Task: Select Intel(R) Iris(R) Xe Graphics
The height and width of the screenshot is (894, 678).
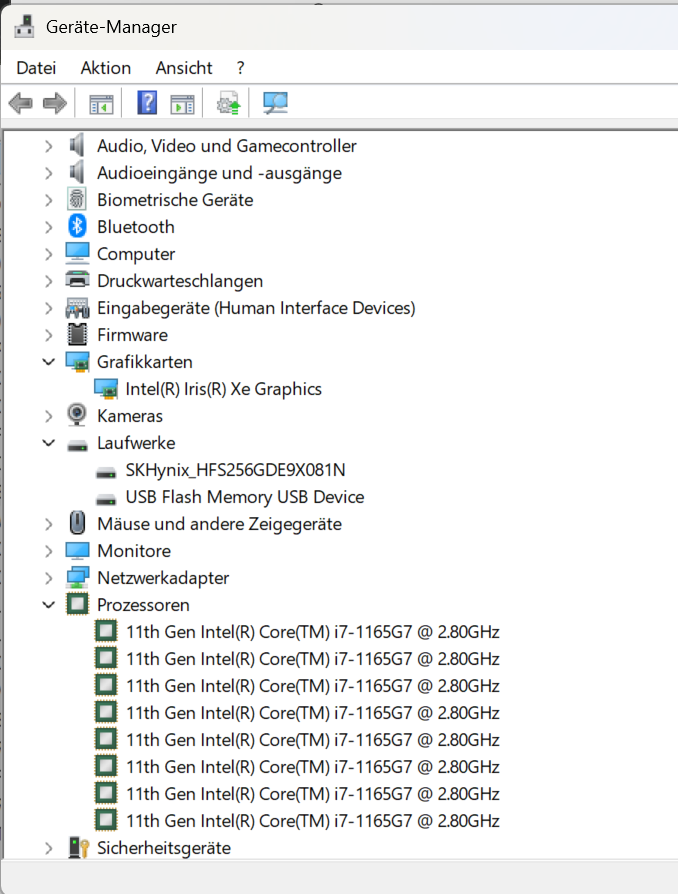Action: (224, 389)
